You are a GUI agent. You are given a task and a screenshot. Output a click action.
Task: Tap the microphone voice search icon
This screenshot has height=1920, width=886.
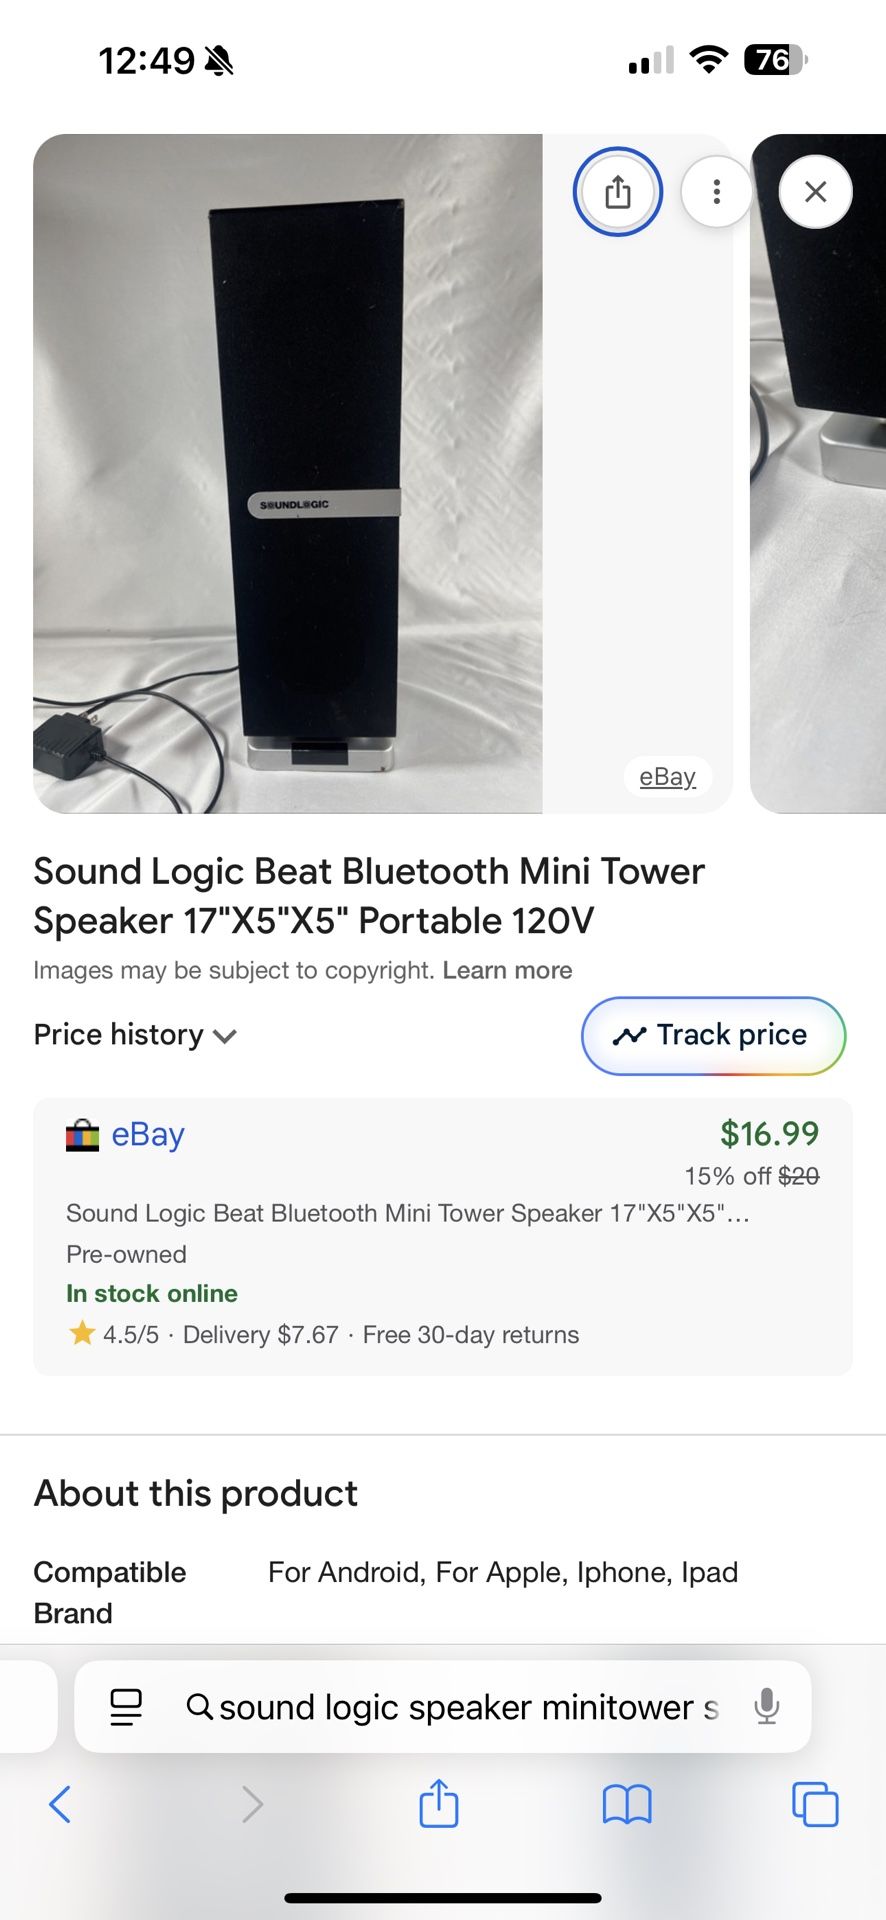click(766, 1706)
